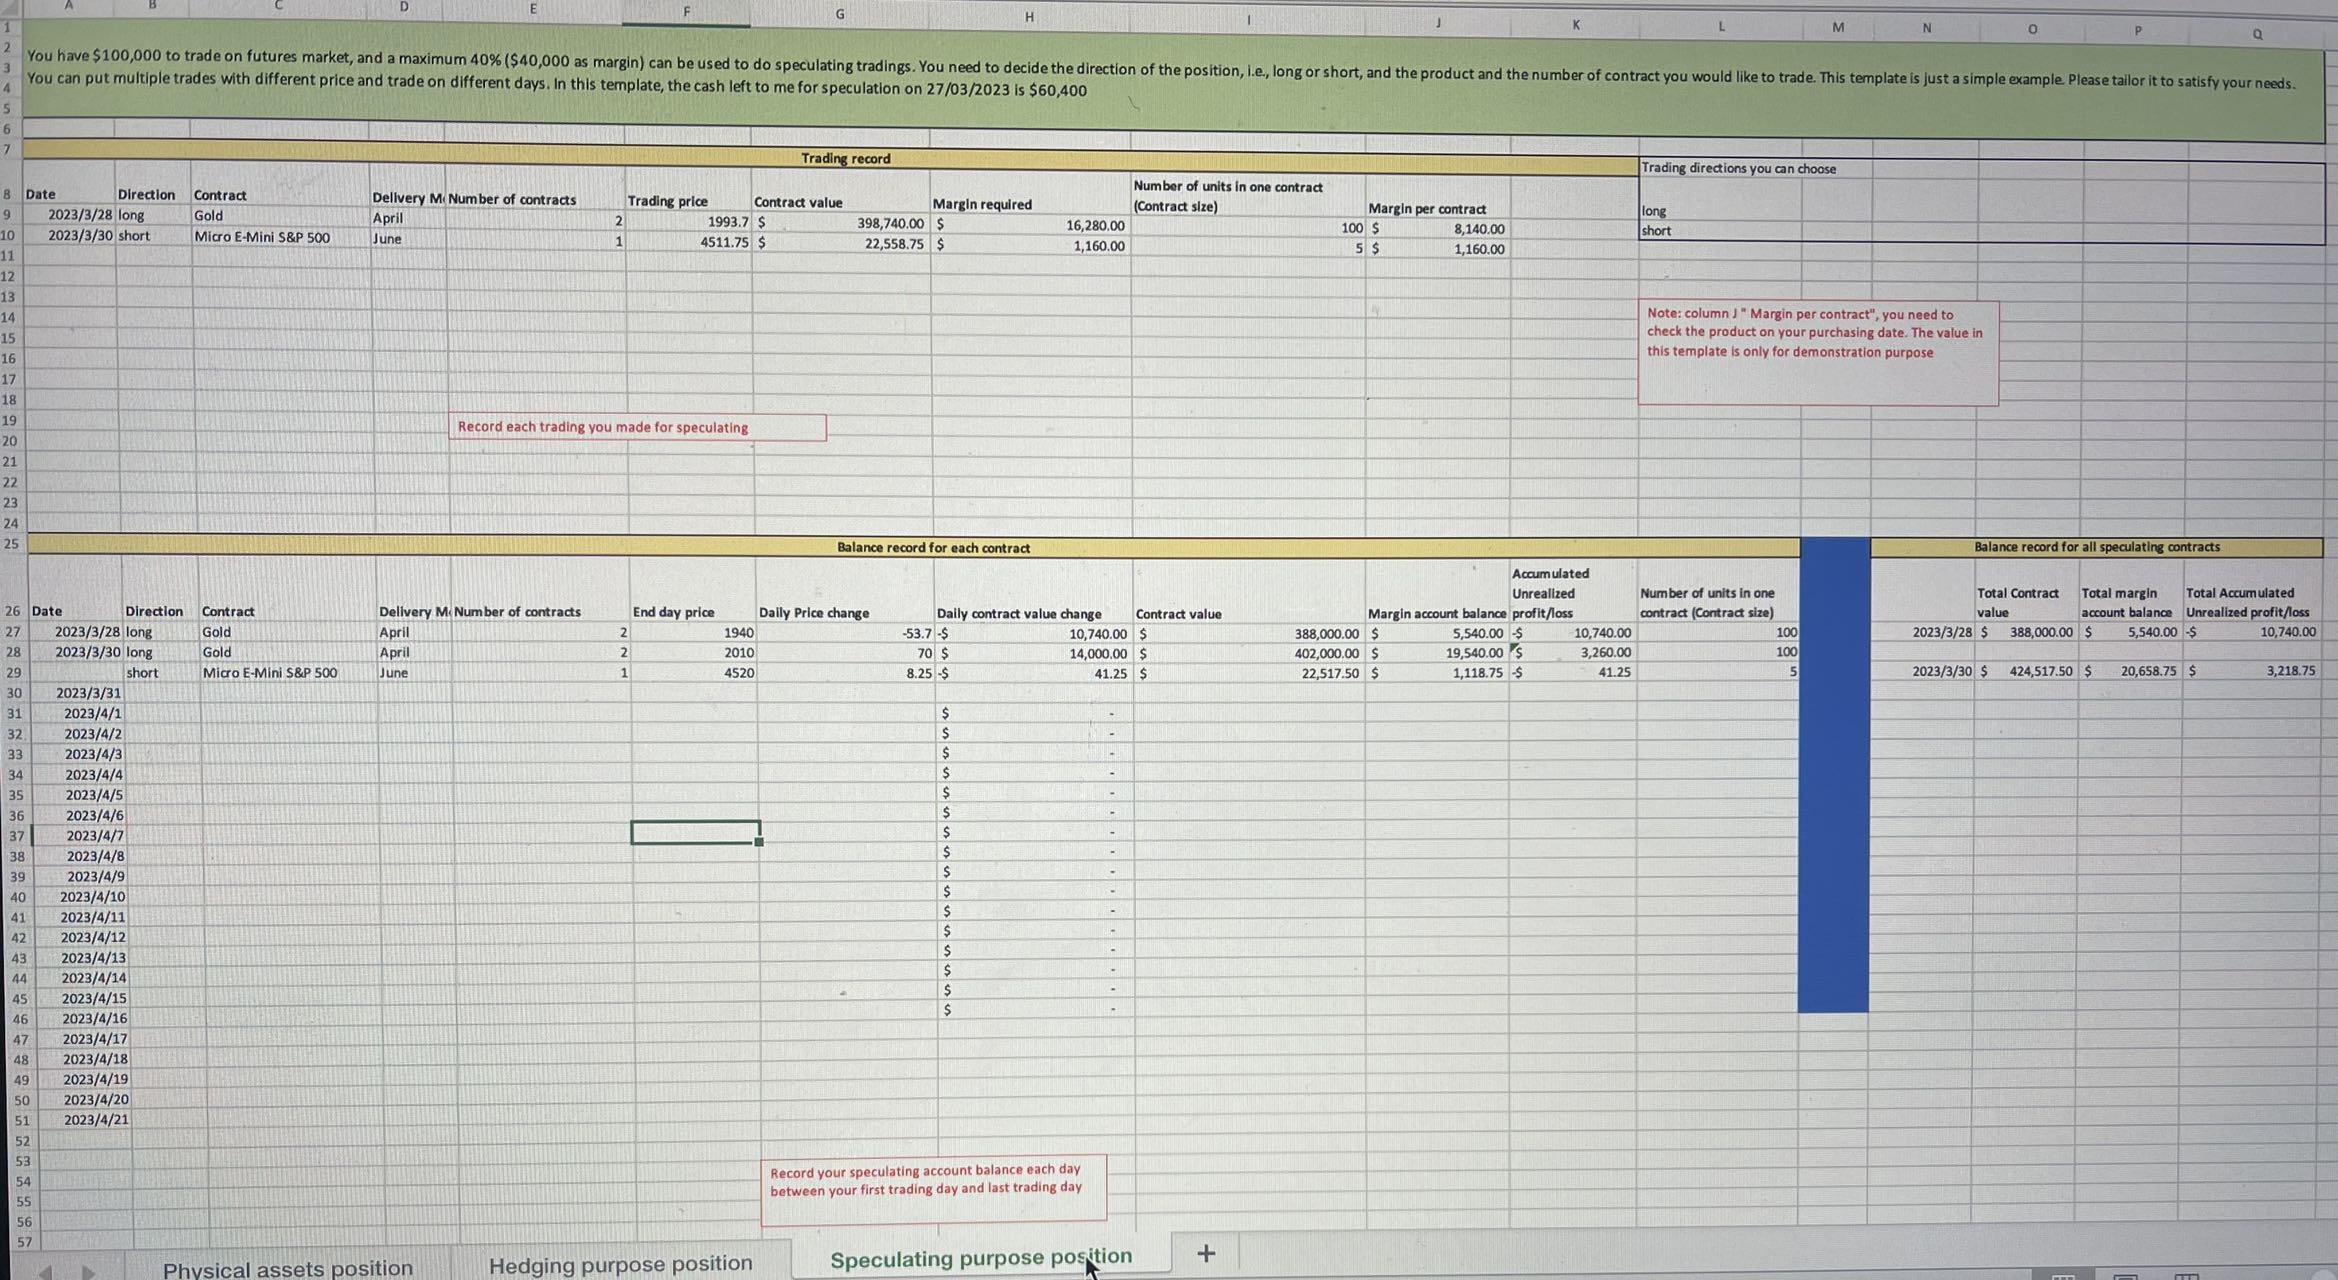Open the Hedging purpose position tab
This screenshot has width=2338, height=1280.
click(x=620, y=1263)
